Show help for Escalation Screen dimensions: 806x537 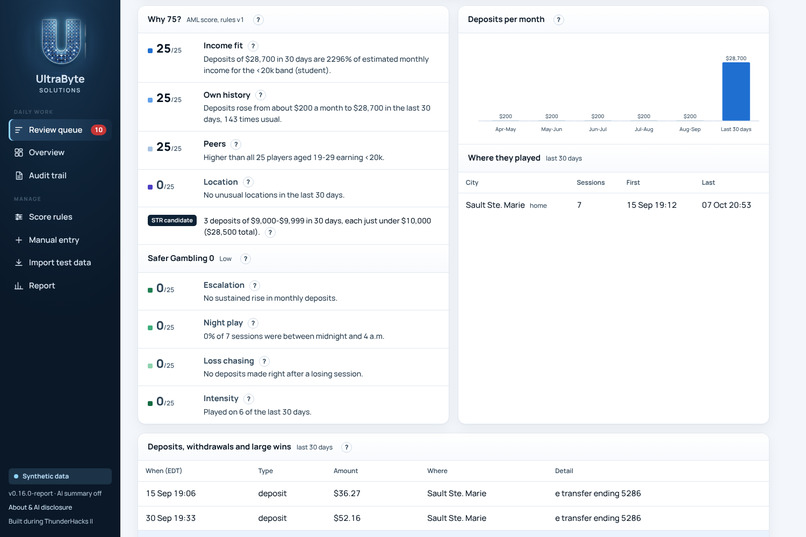(x=254, y=285)
